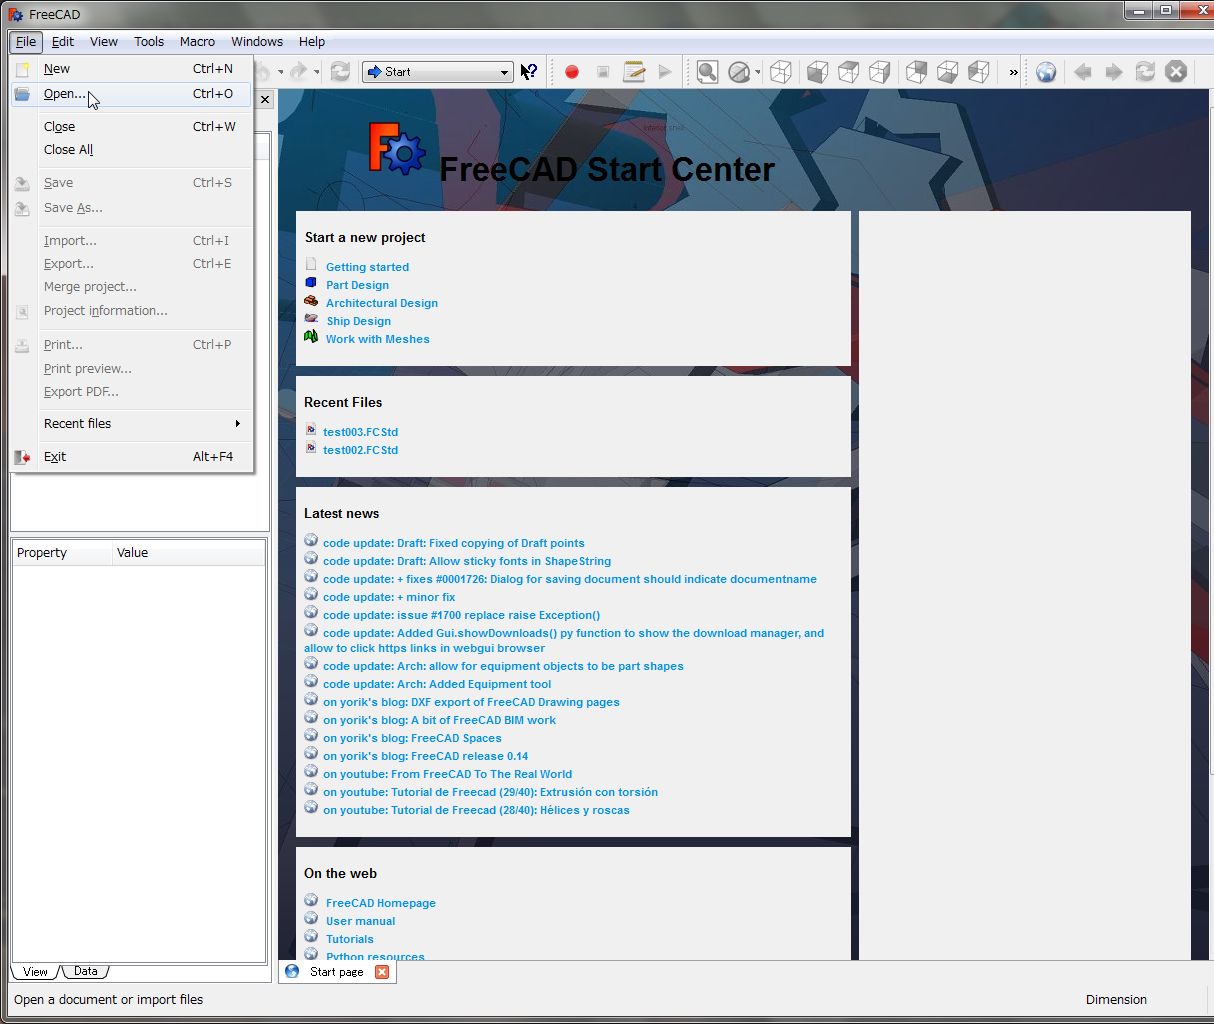
Task: Click the FreeCAD Homepage link
Action: pyautogui.click(x=380, y=903)
